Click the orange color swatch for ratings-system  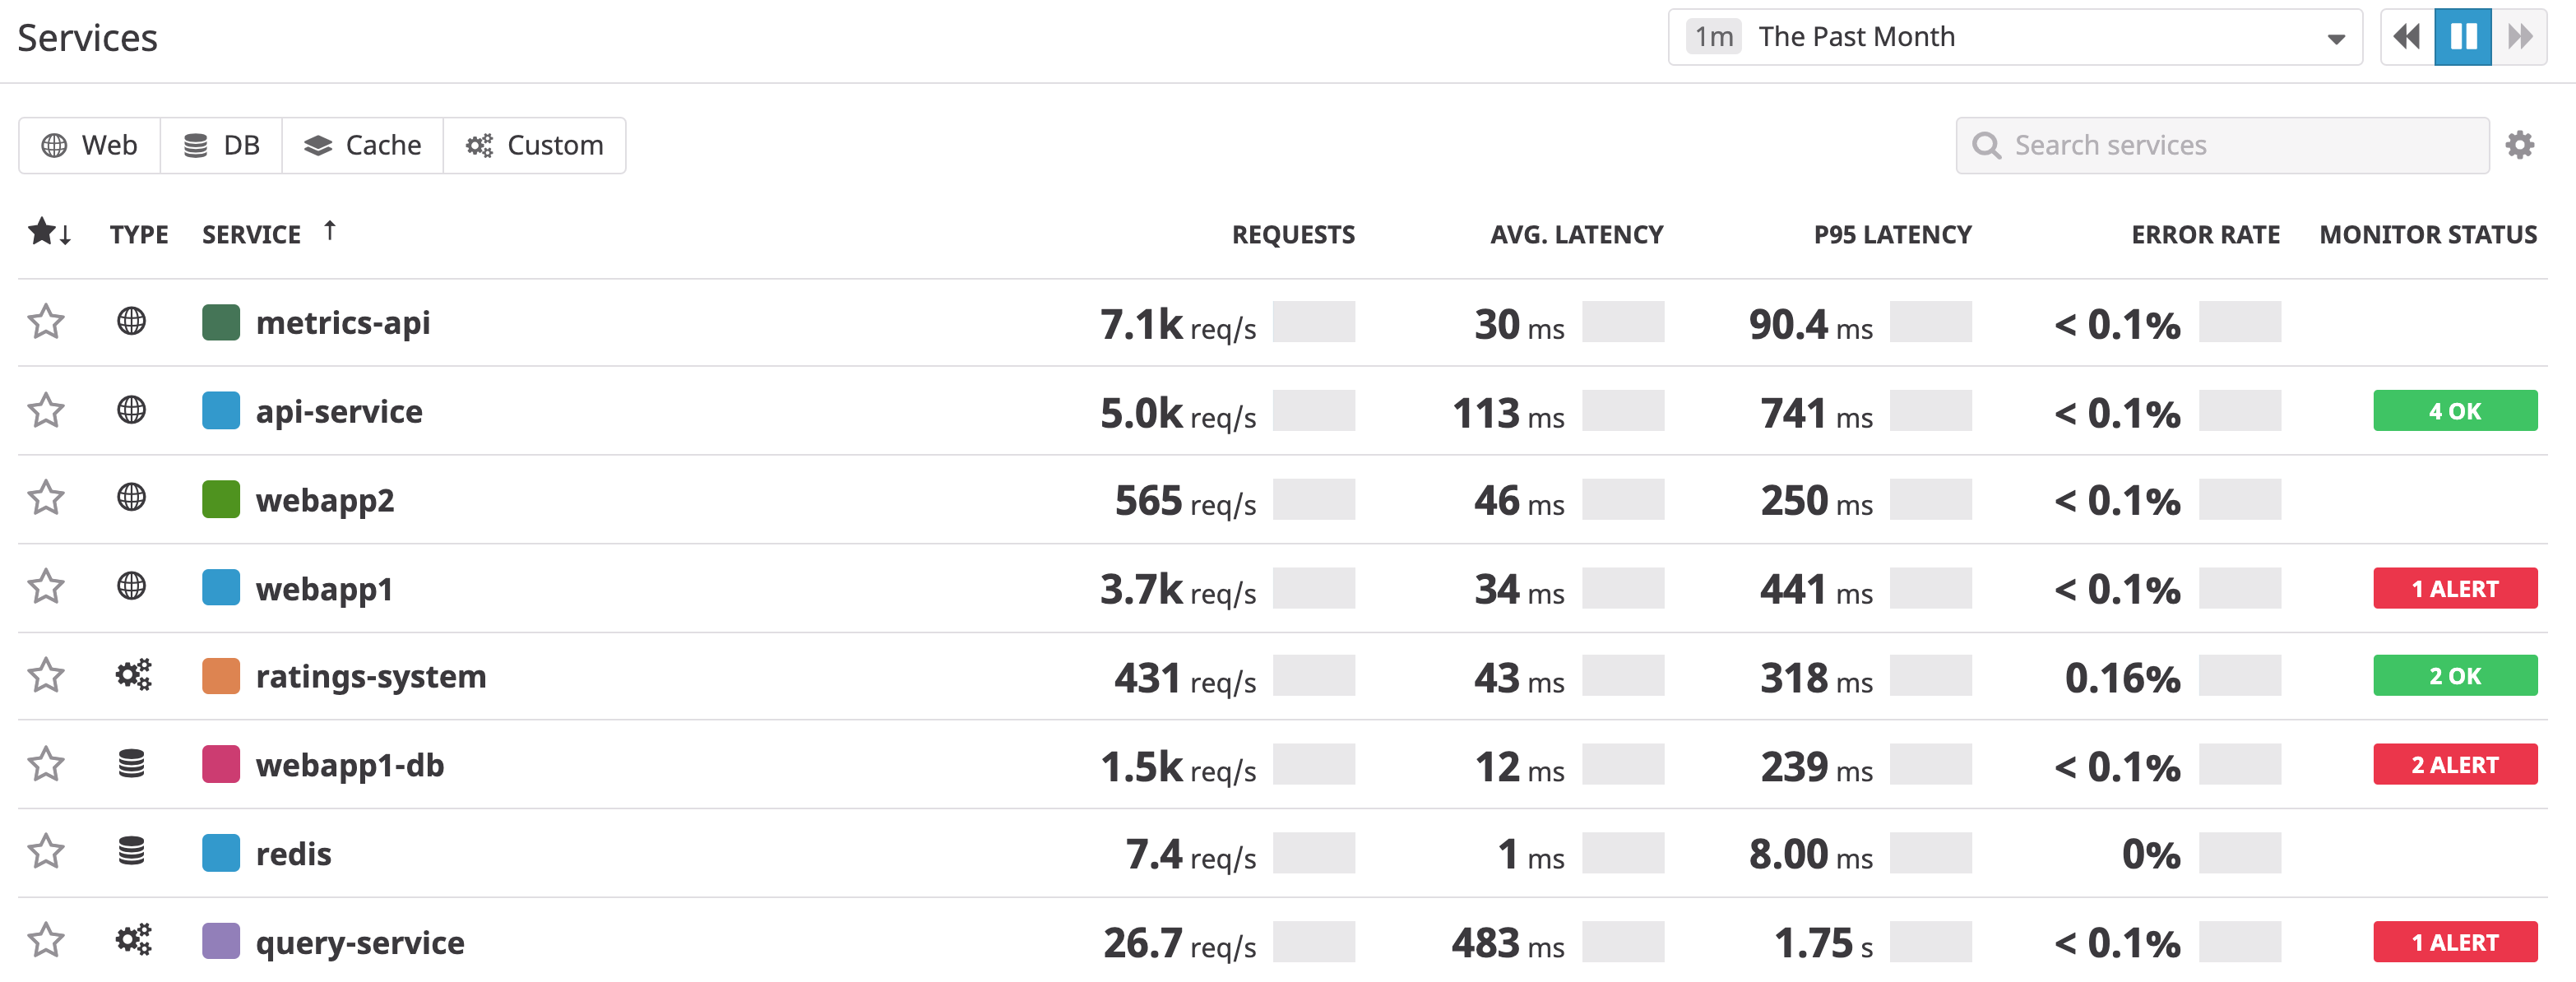tap(221, 675)
